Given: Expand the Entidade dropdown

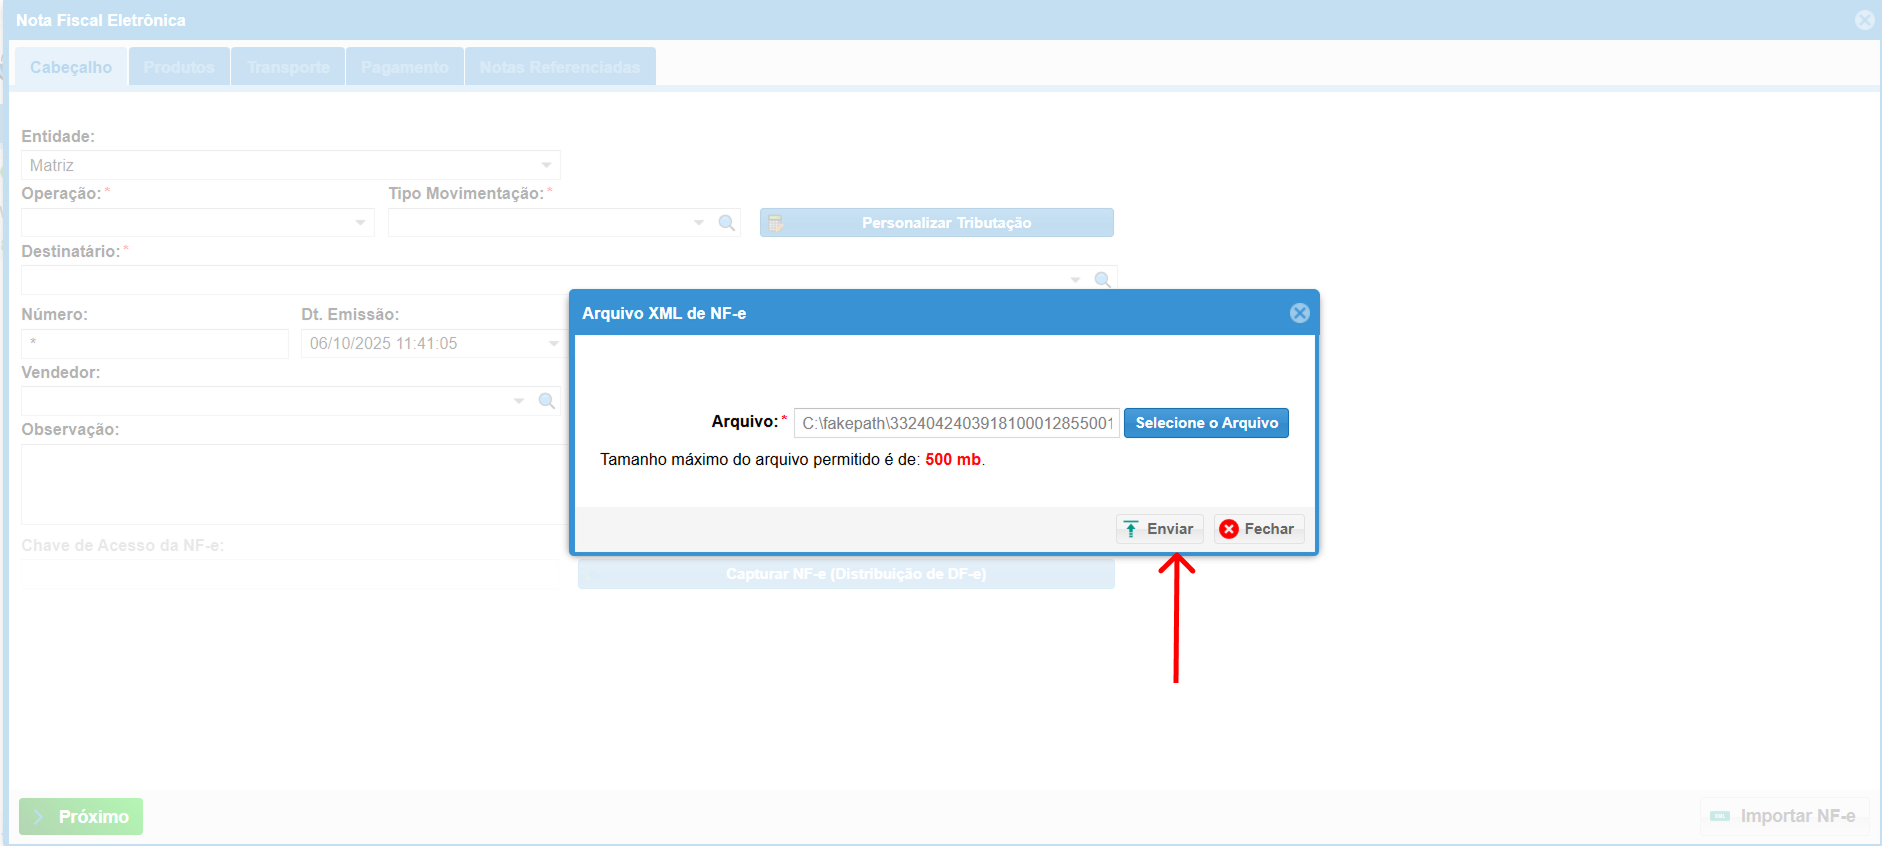Looking at the screenshot, I should (546, 165).
